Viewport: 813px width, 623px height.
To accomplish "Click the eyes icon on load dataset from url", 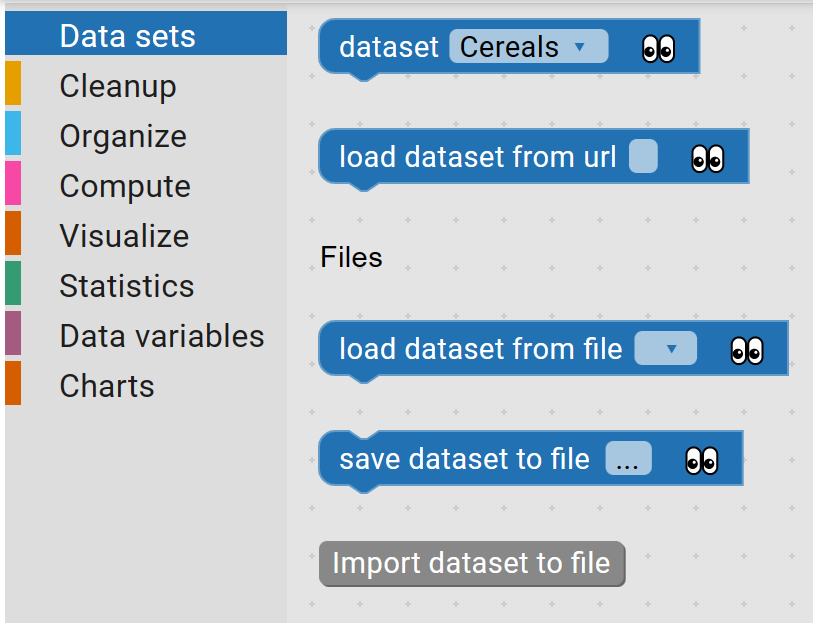I will [x=711, y=156].
